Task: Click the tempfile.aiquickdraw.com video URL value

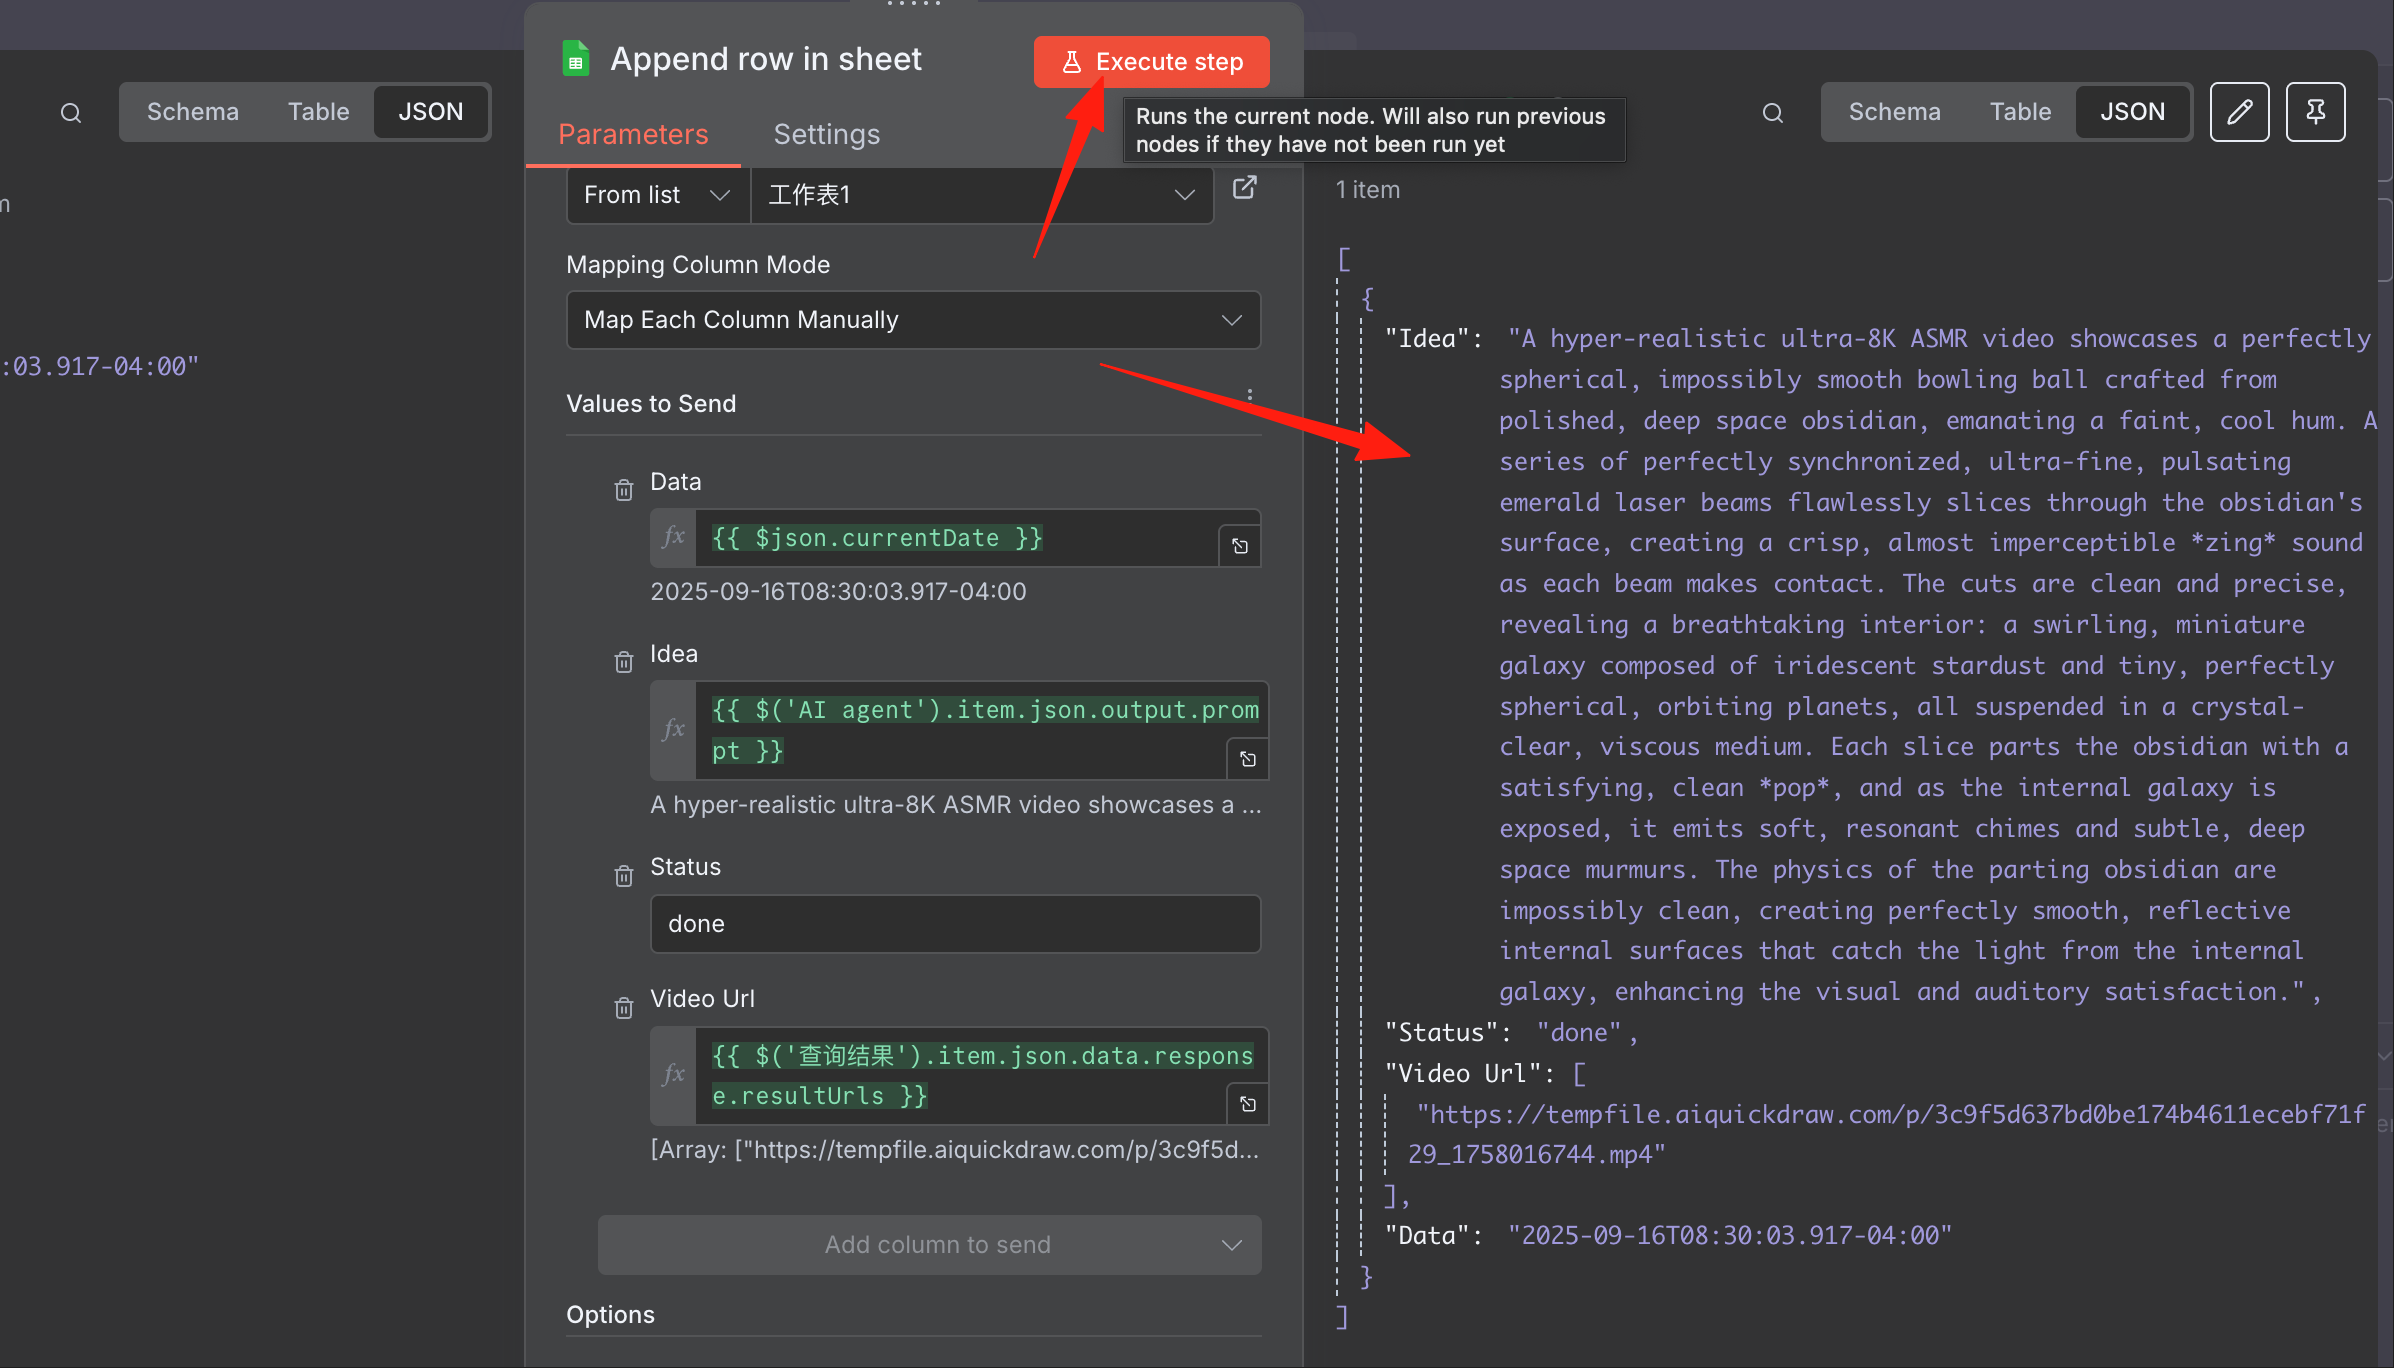Action: (x=1887, y=1135)
